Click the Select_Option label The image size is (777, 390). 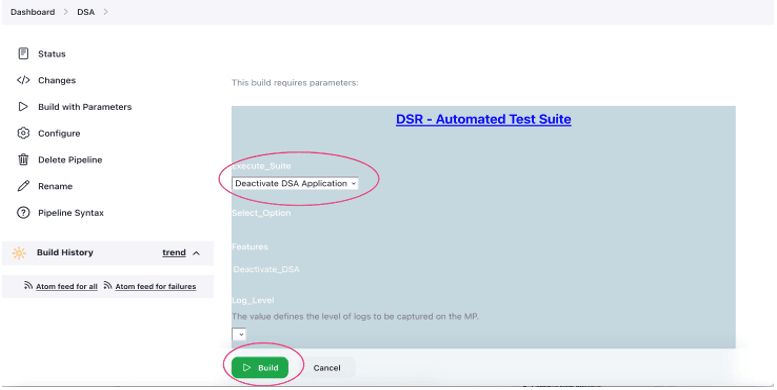tap(261, 213)
